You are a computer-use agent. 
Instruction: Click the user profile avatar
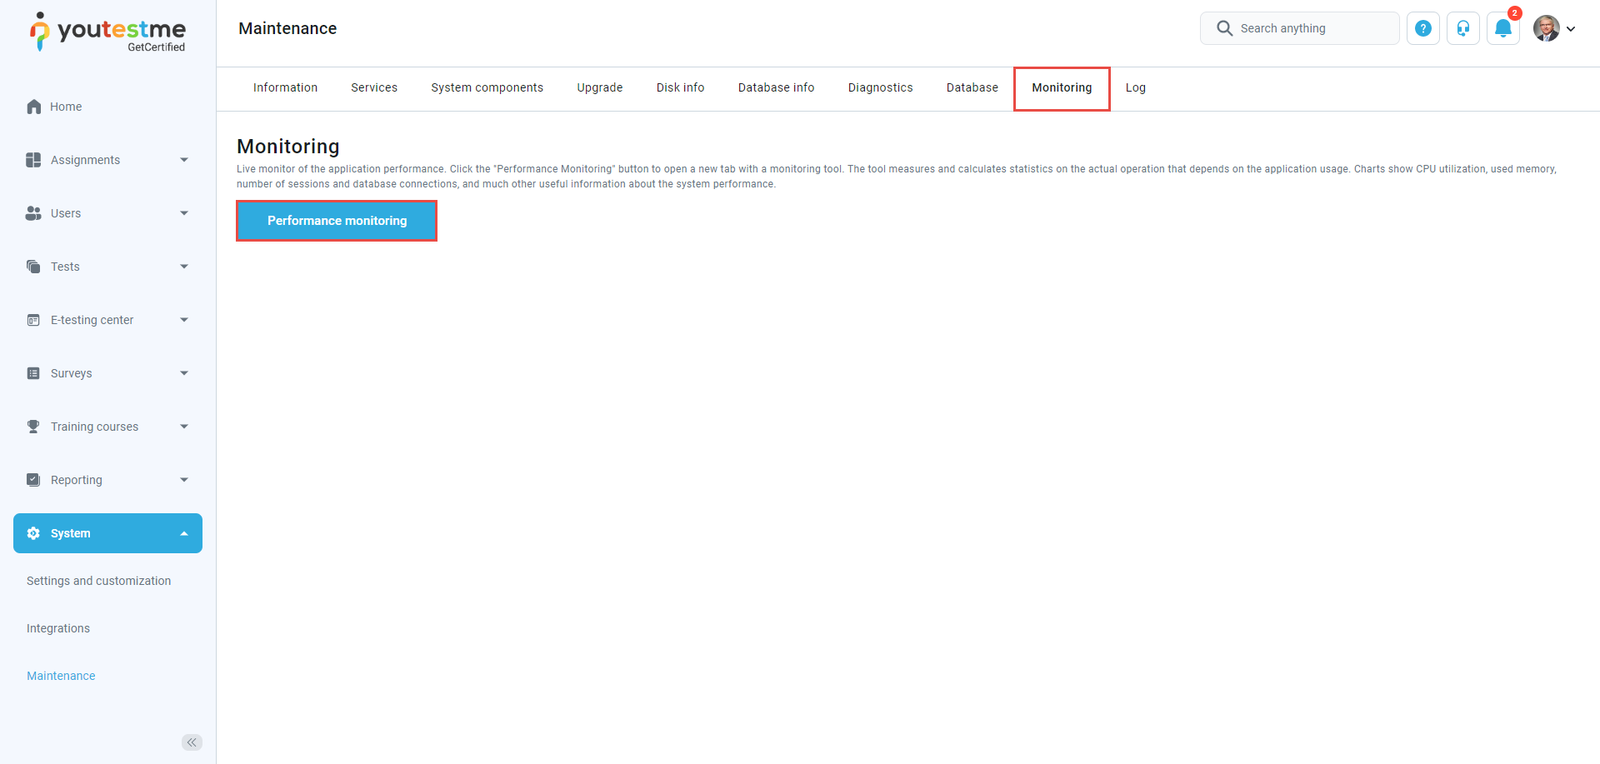pyautogui.click(x=1546, y=29)
